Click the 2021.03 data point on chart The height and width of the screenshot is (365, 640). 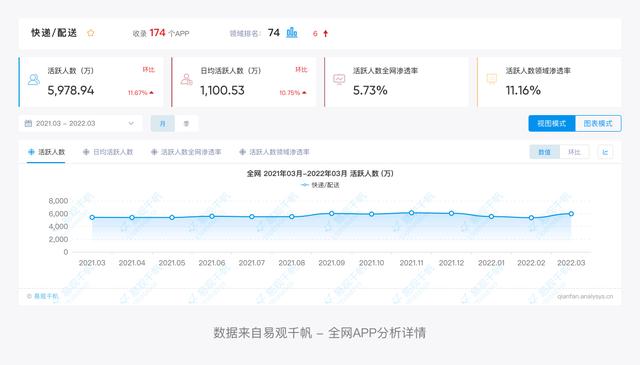92,218
